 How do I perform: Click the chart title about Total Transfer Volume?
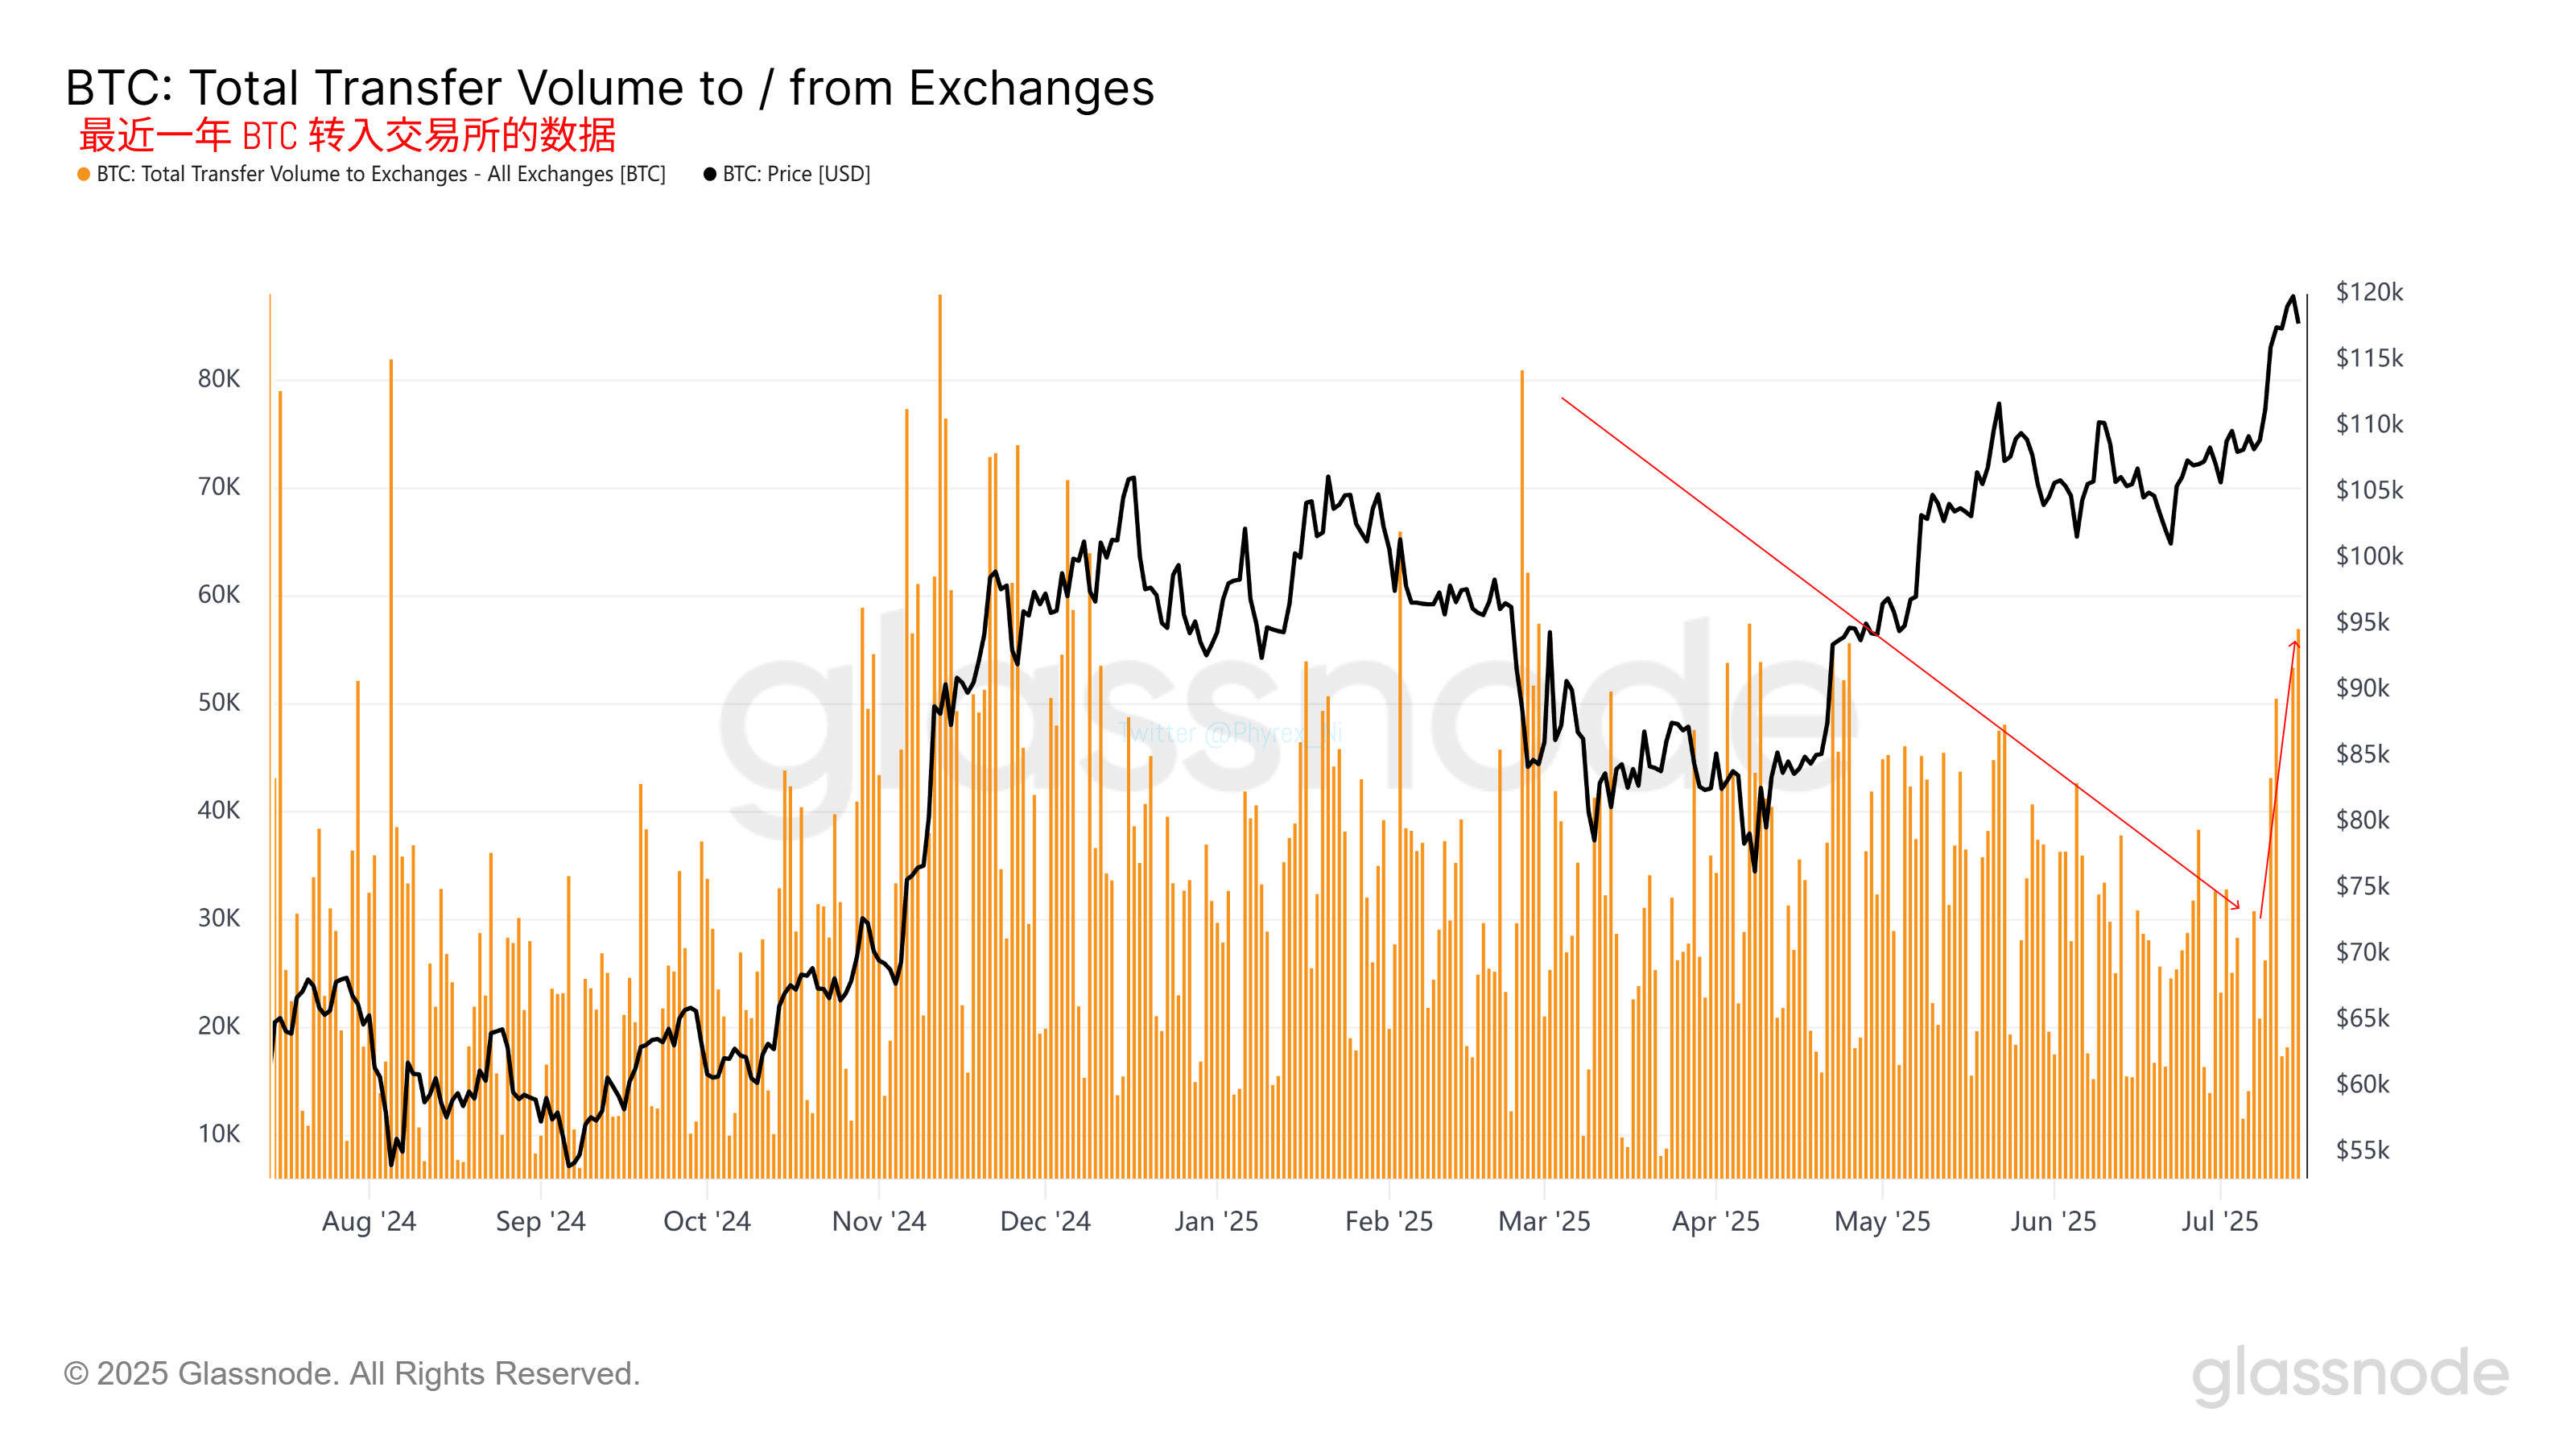(x=610, y=88)
